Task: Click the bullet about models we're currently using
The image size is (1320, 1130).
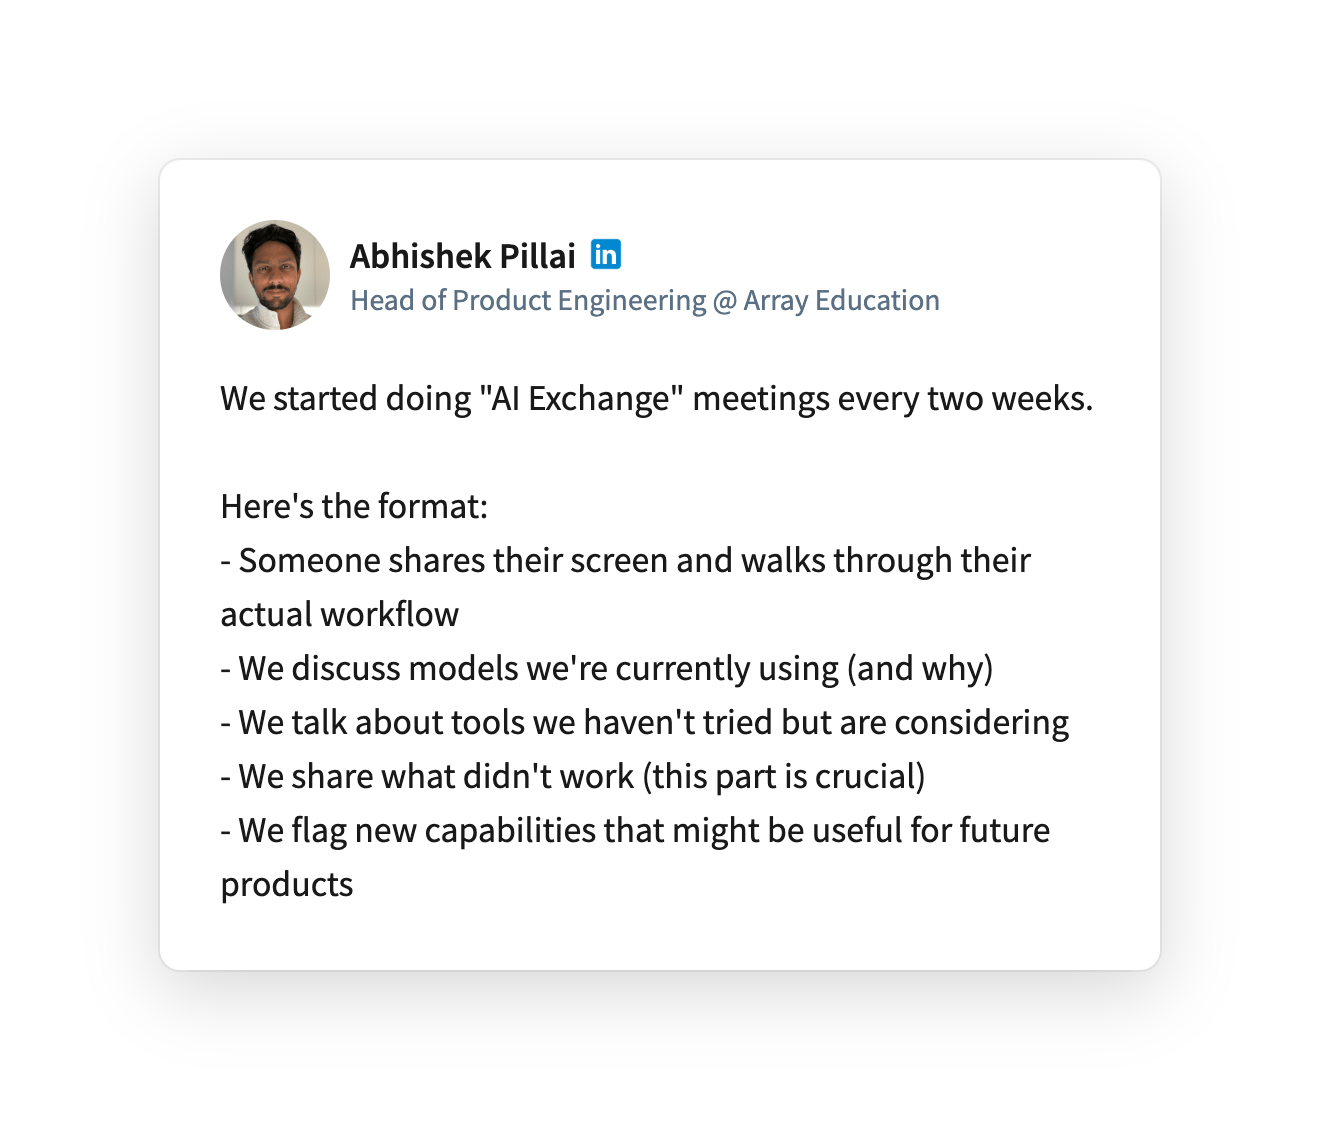Action: click(x=607, y=668)
